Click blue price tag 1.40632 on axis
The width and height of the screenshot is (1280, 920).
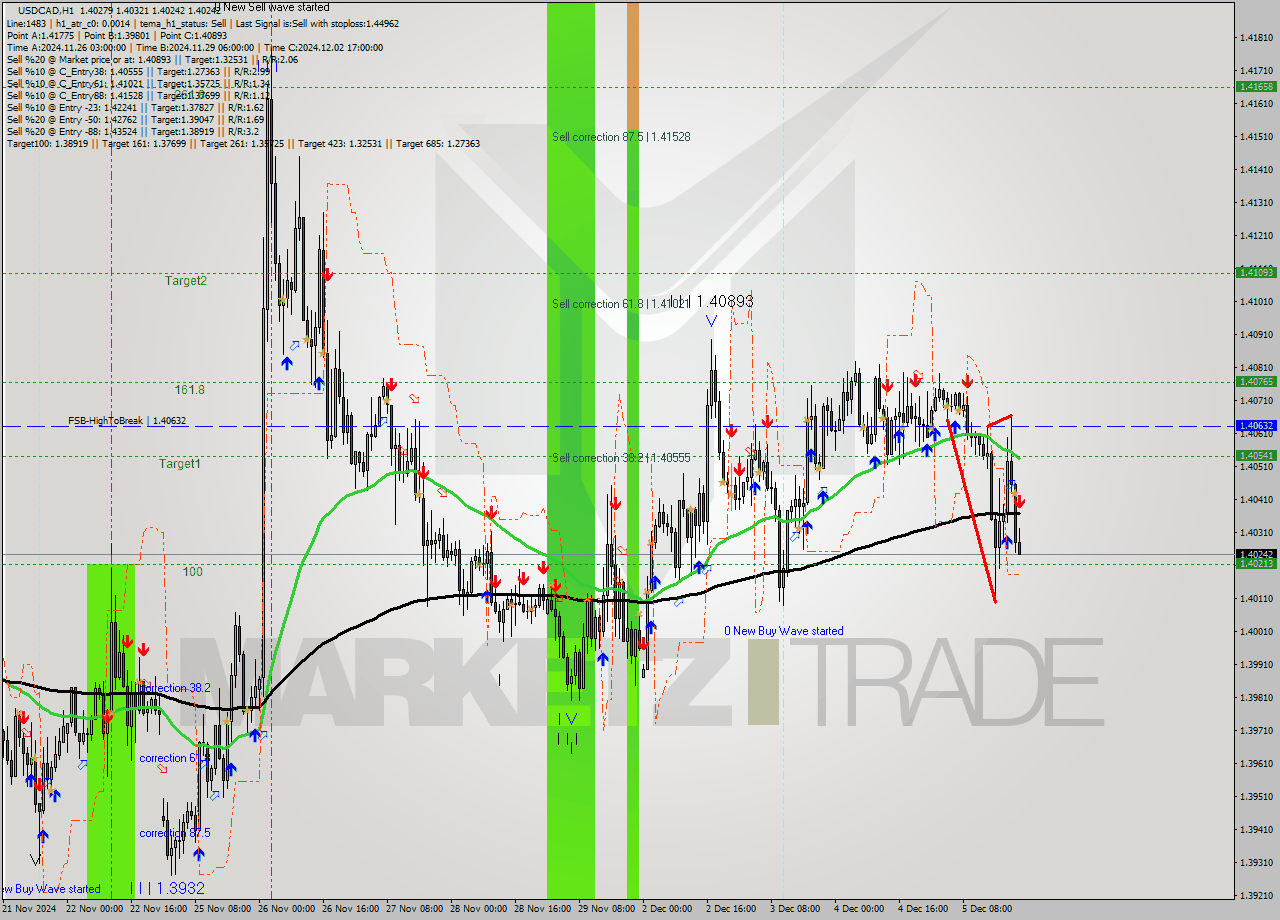click(x=1256, y=425)
